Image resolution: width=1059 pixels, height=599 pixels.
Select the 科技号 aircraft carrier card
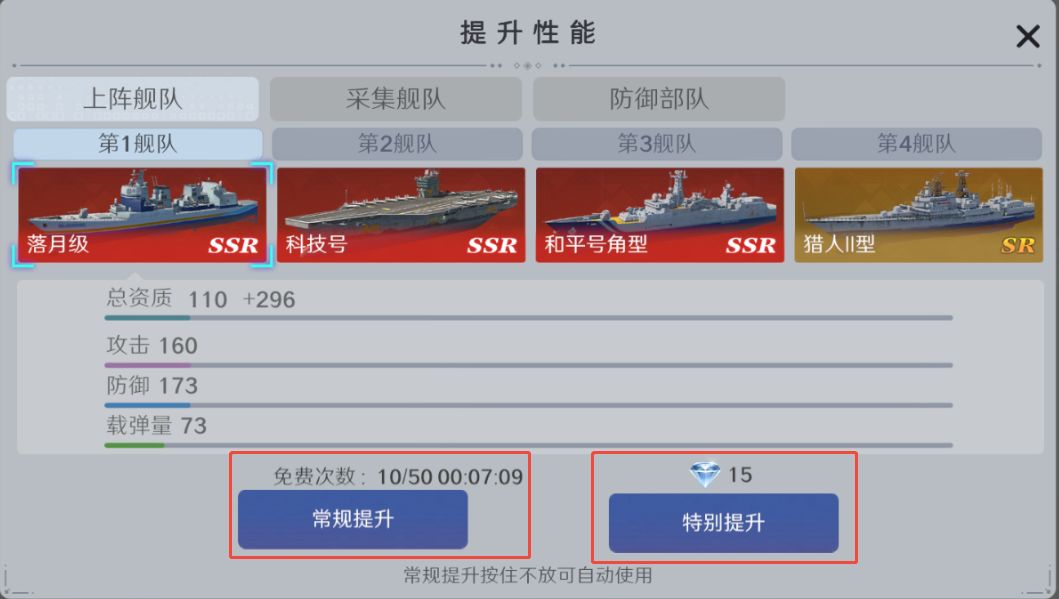point(401,215)
